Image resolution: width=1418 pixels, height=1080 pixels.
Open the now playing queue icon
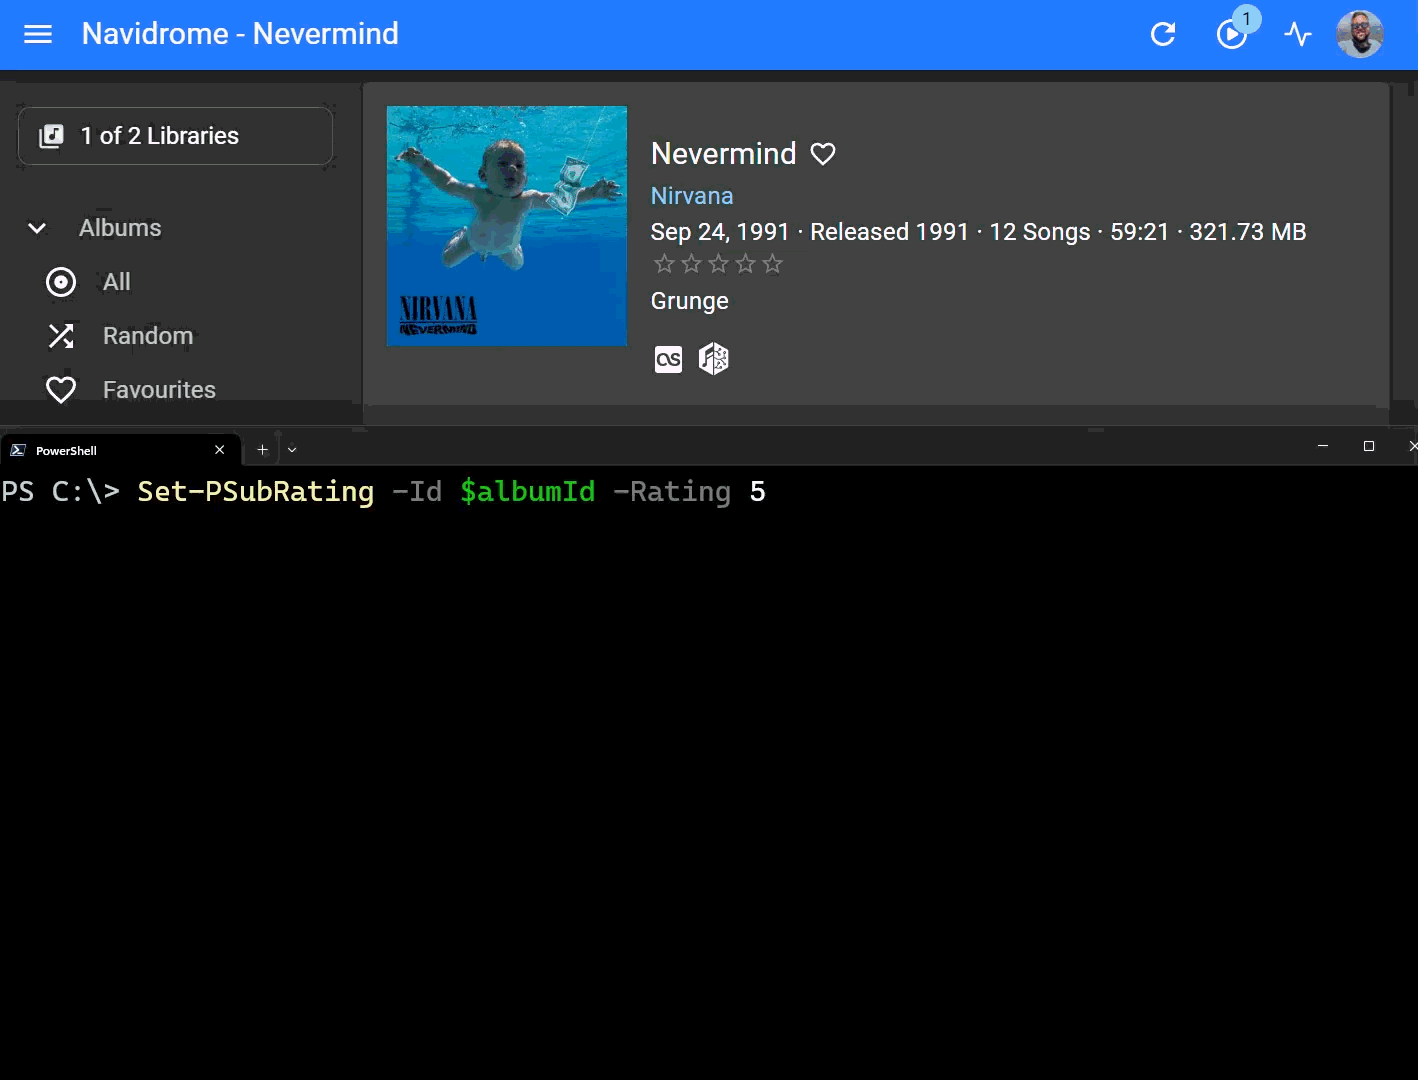tap(1231, 35)
